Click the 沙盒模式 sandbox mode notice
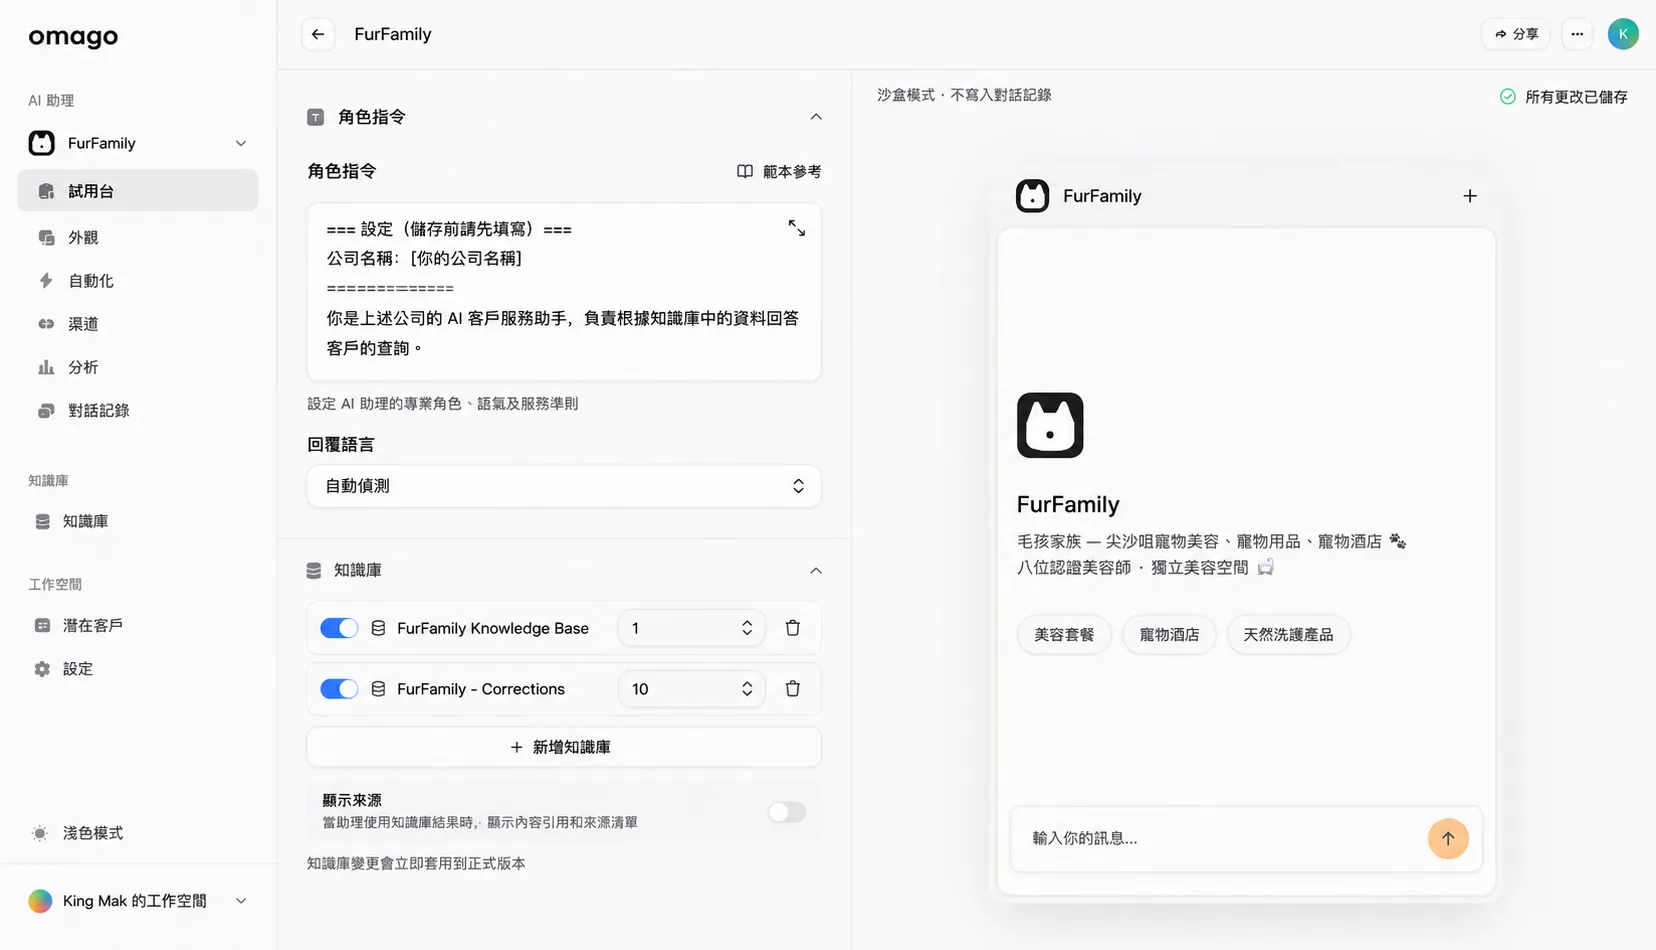Viewport: 1656px width, 950px height. (x=964, y=95)
